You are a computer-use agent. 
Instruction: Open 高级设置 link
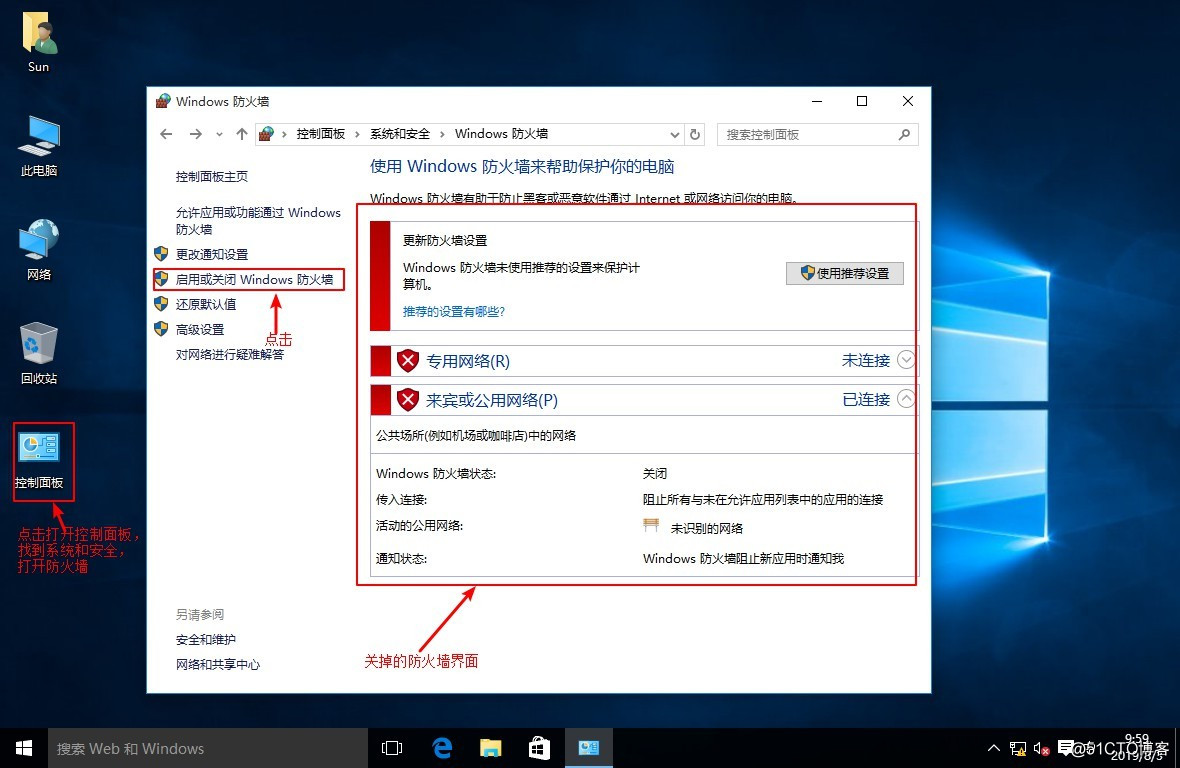coord(199,329)
